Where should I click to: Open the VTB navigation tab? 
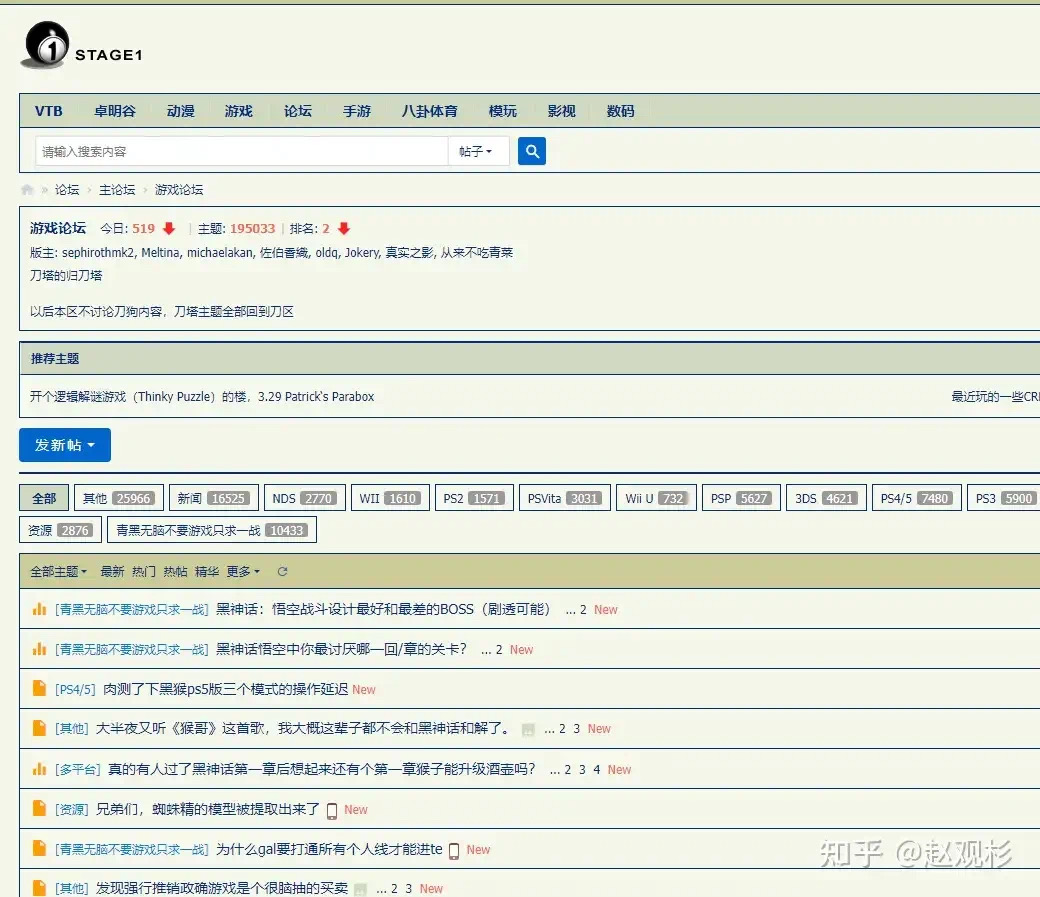(48, 111)
